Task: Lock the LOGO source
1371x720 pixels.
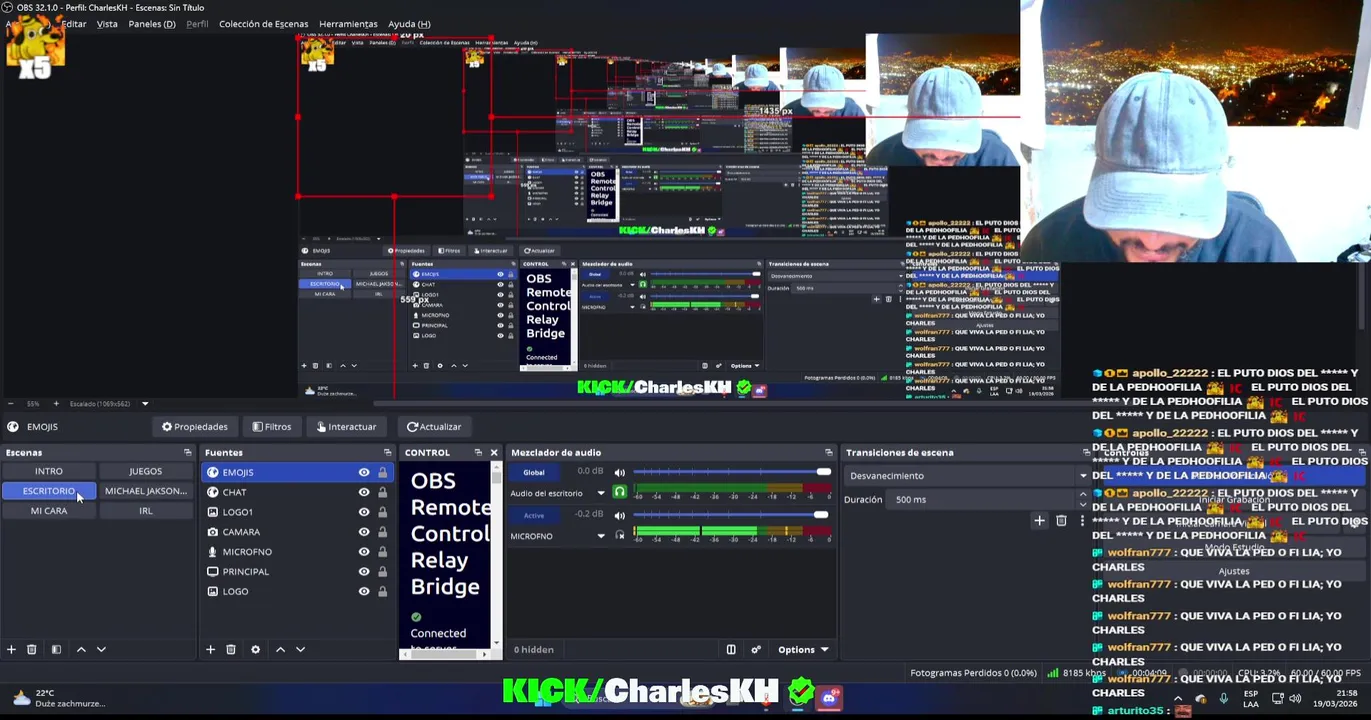Action: click(382, 591)
